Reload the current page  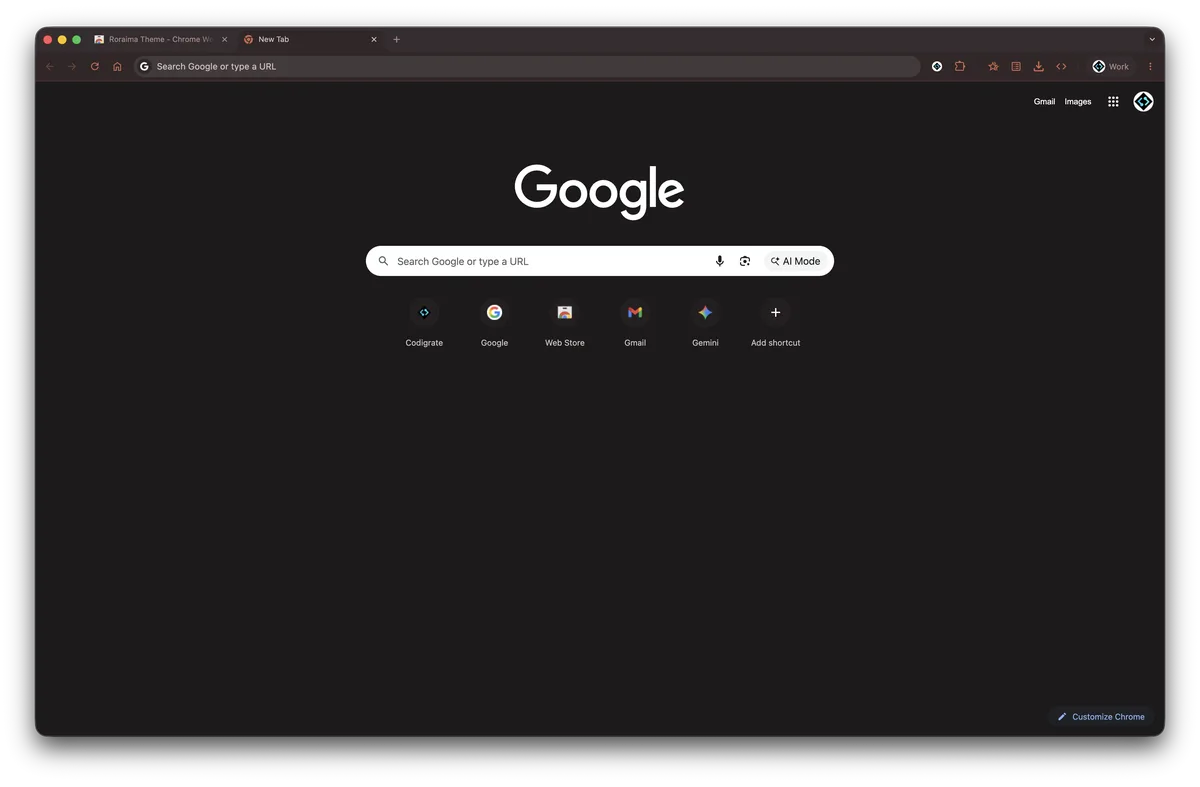point(95,67)
